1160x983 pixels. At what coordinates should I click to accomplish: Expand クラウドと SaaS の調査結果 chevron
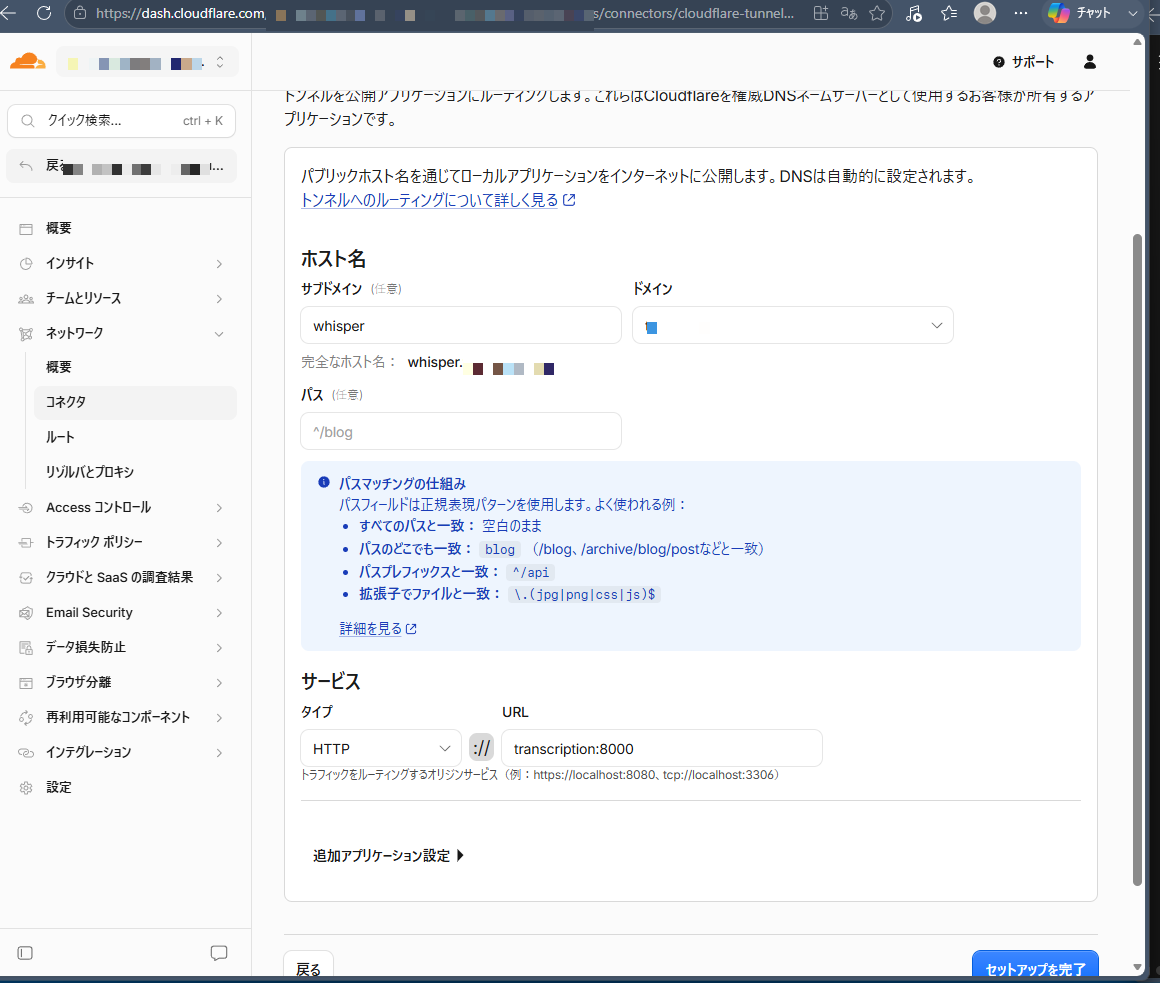(x=219, y=578)
